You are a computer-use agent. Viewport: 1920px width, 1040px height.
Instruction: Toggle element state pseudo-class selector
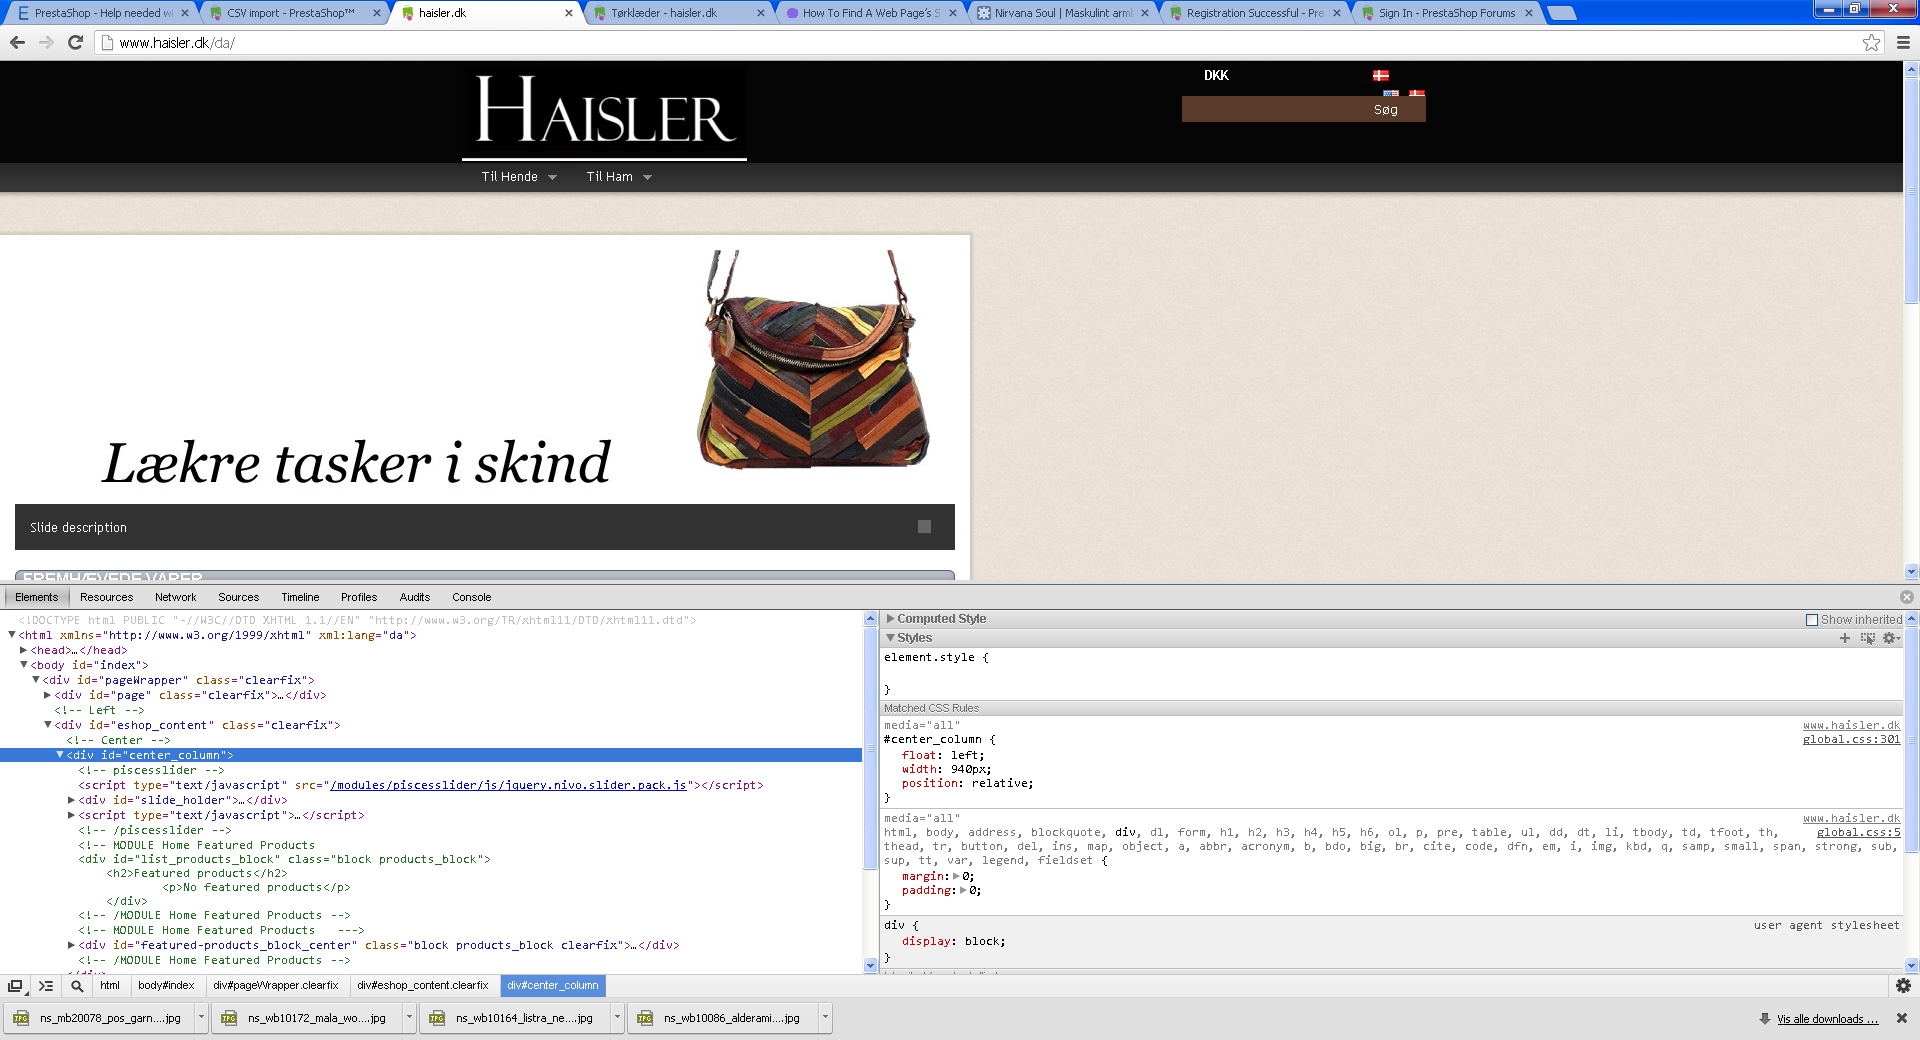1867,638
